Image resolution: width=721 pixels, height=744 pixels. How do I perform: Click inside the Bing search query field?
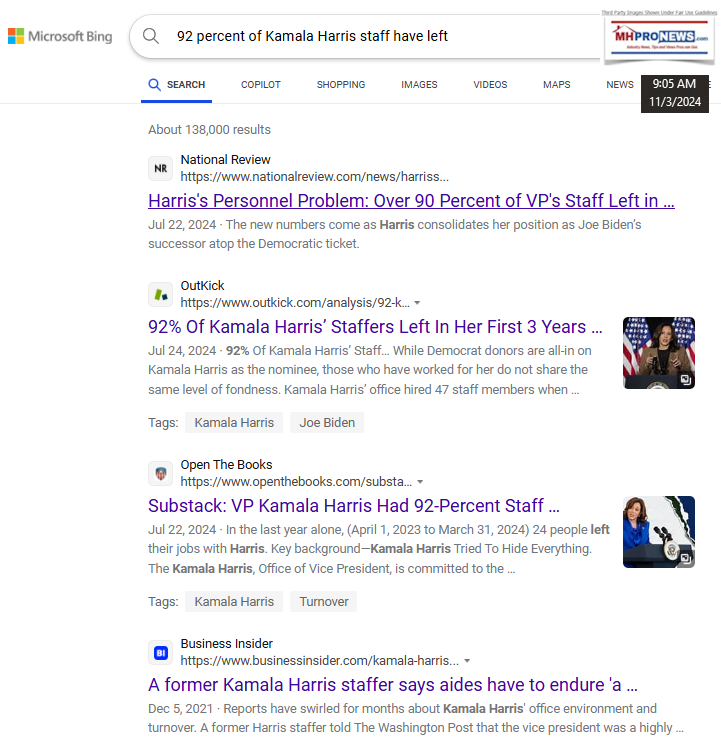click(x=380, y=36)
